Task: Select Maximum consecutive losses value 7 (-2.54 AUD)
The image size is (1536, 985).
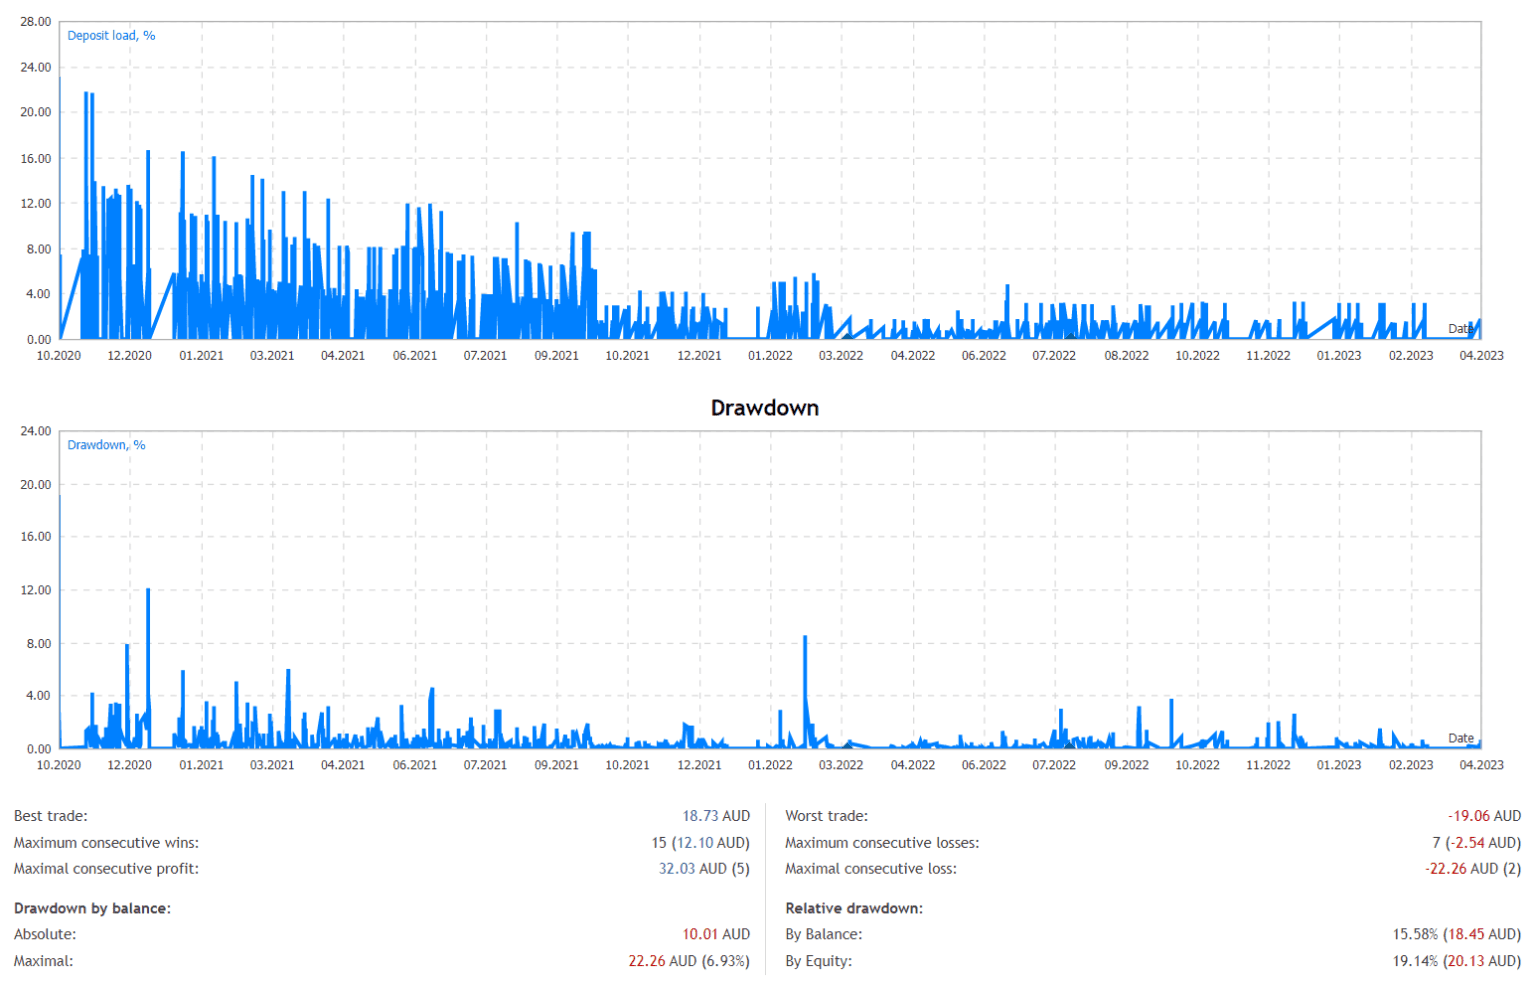Action: click(x=1476, y=843)
